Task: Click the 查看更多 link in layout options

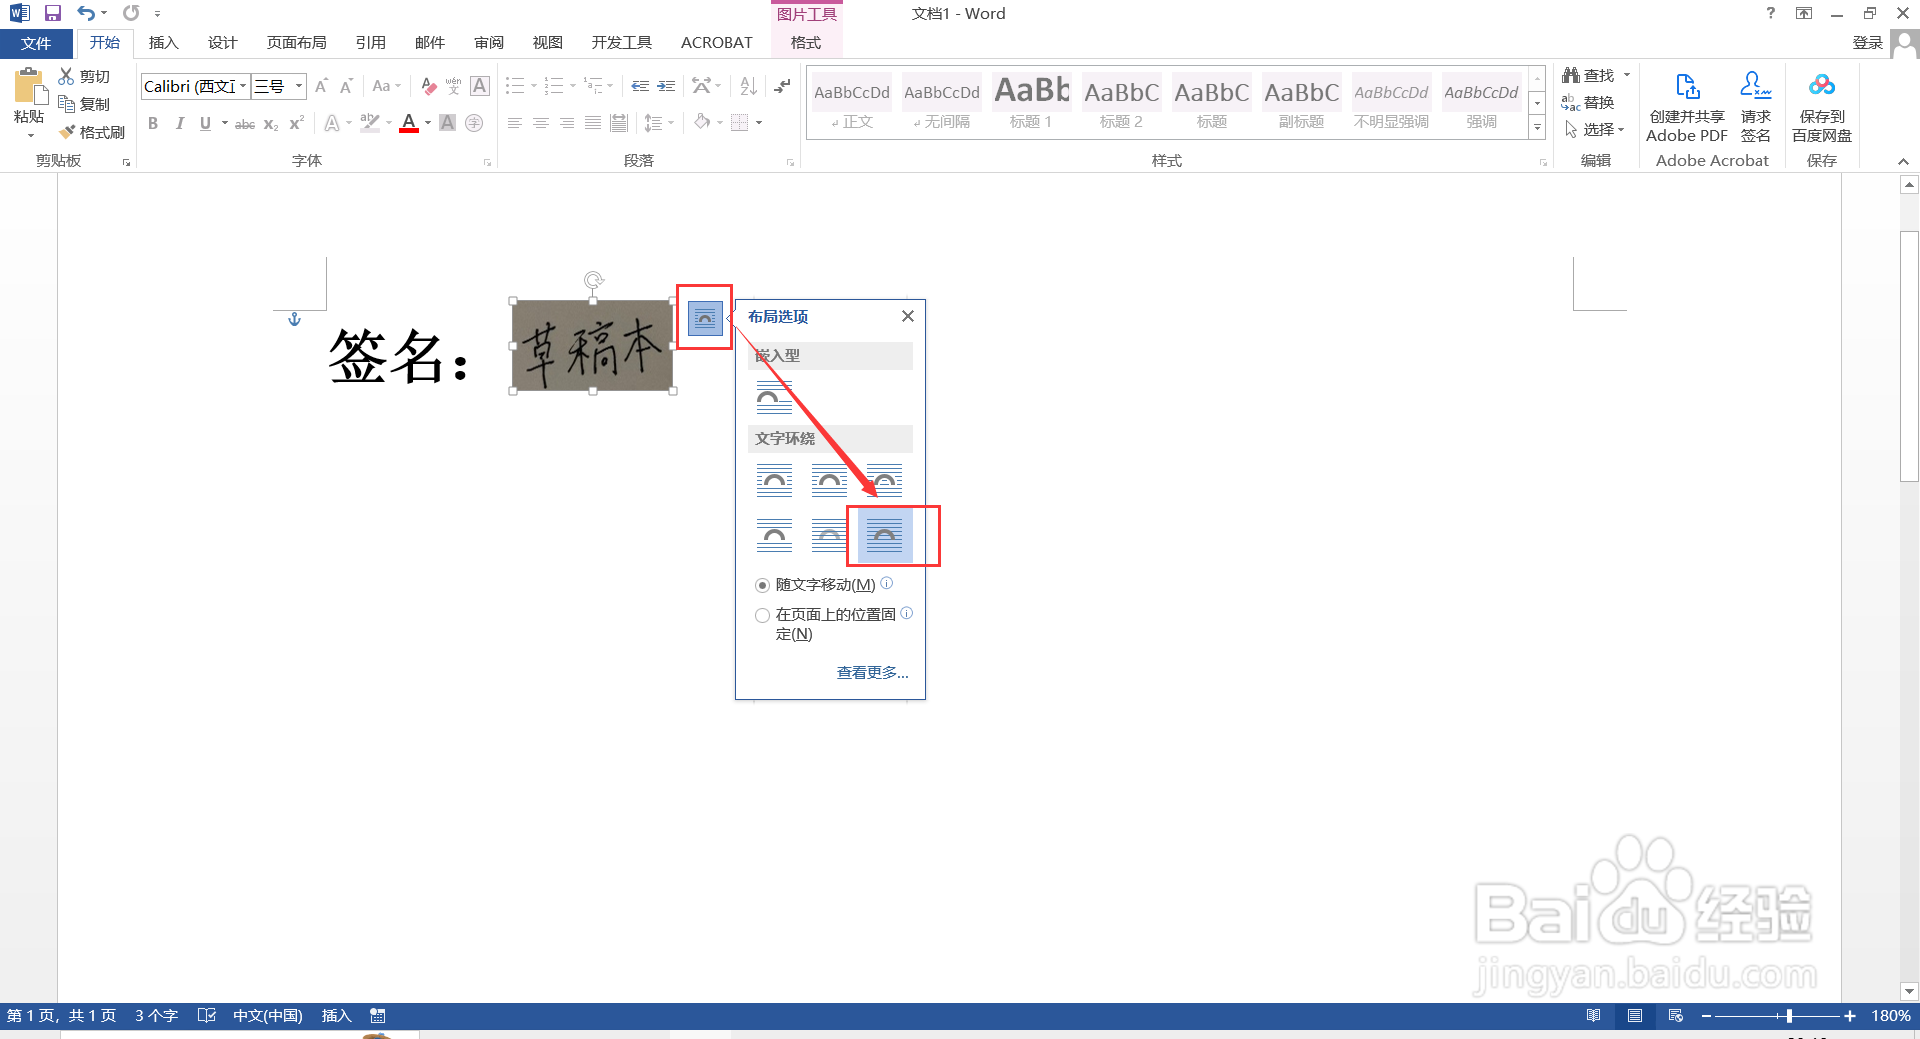Action: [871, 672]
